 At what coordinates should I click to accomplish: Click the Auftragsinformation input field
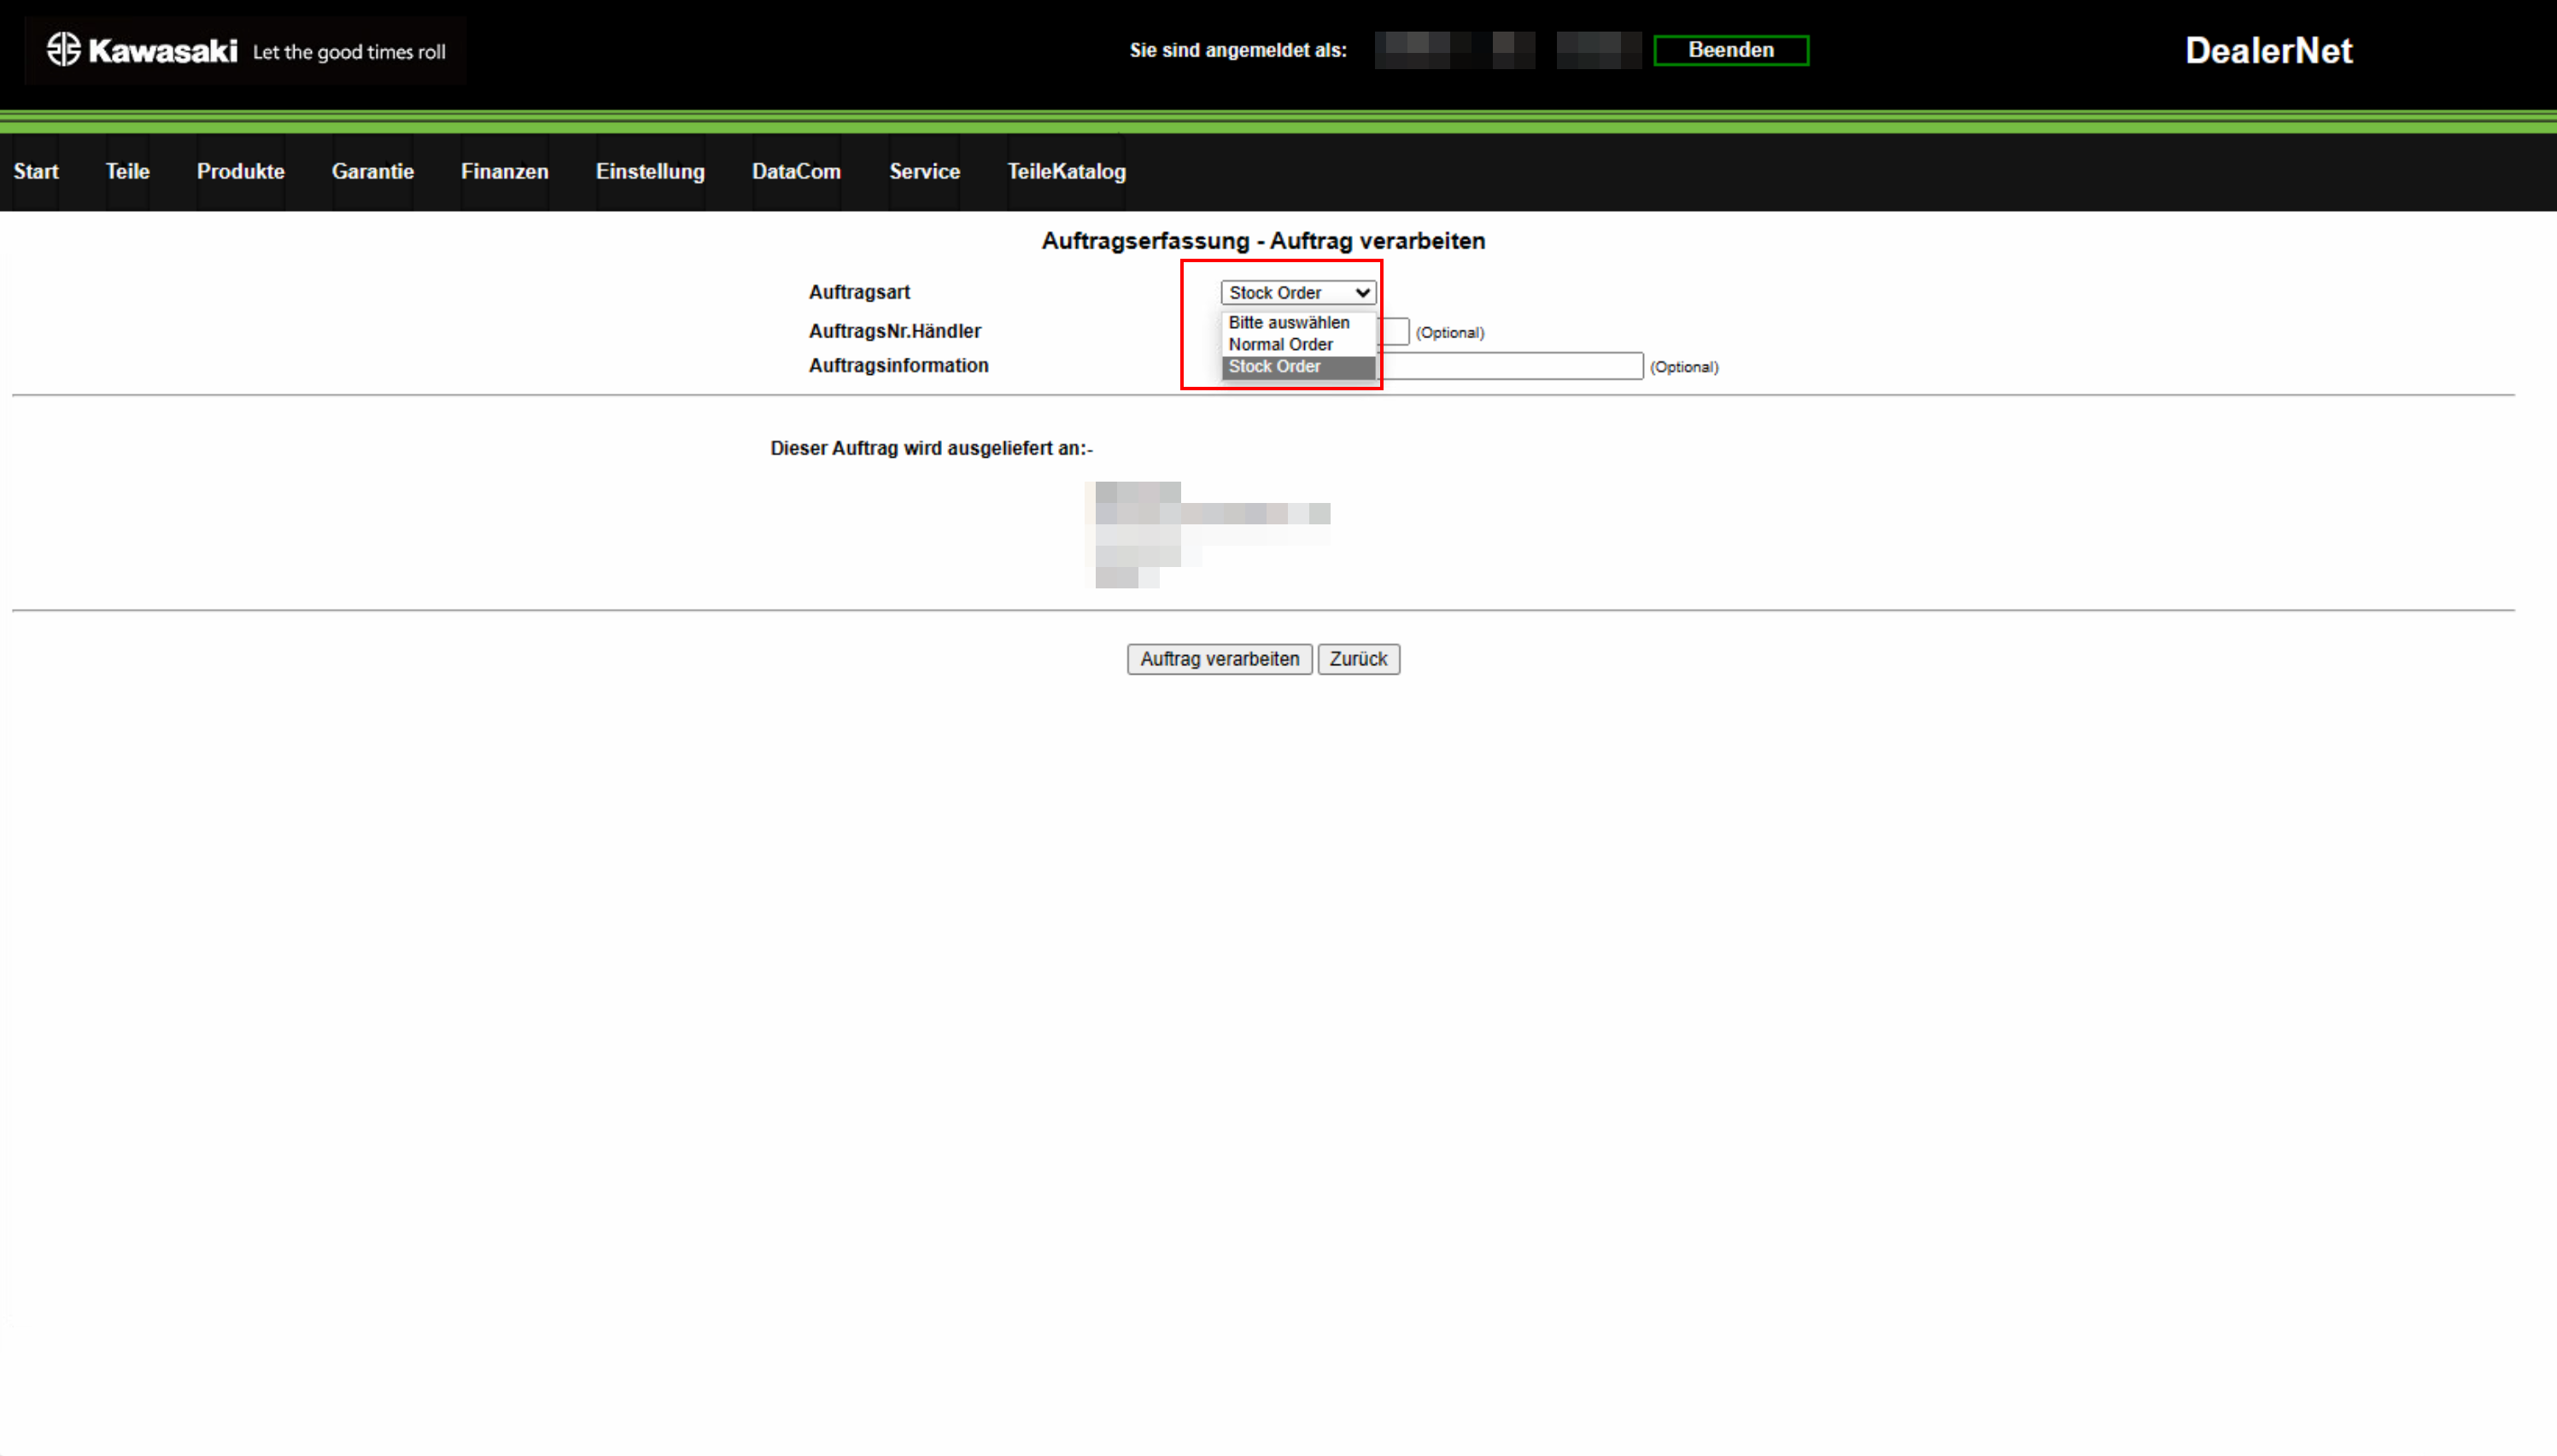coord(1510,366)
